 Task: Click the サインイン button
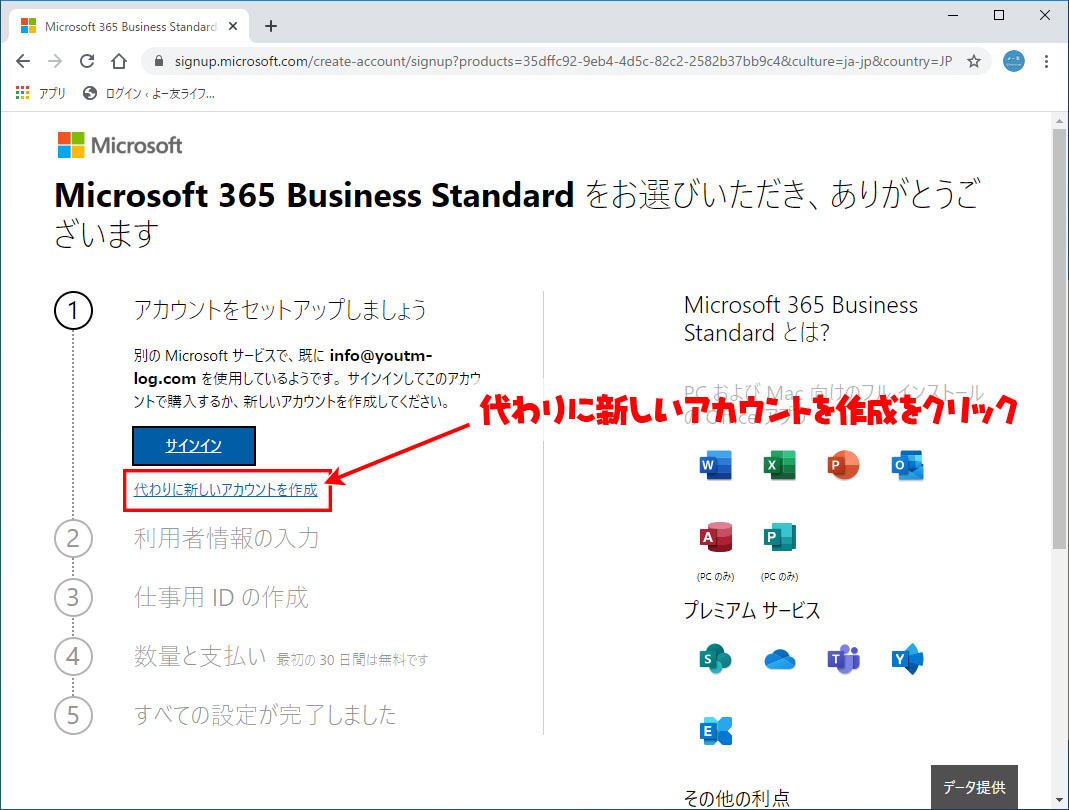pos(194,446)
